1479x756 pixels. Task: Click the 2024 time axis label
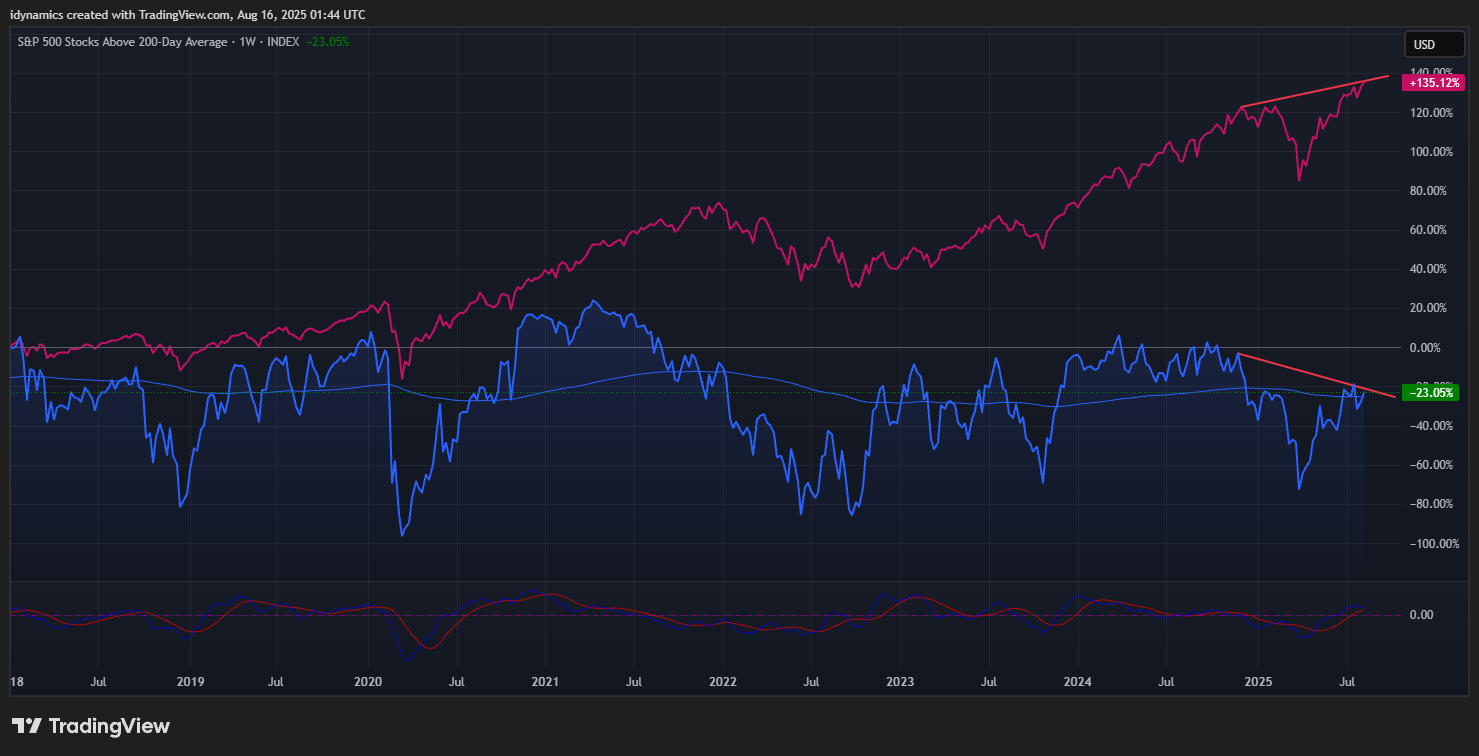tap(1078, 683)
